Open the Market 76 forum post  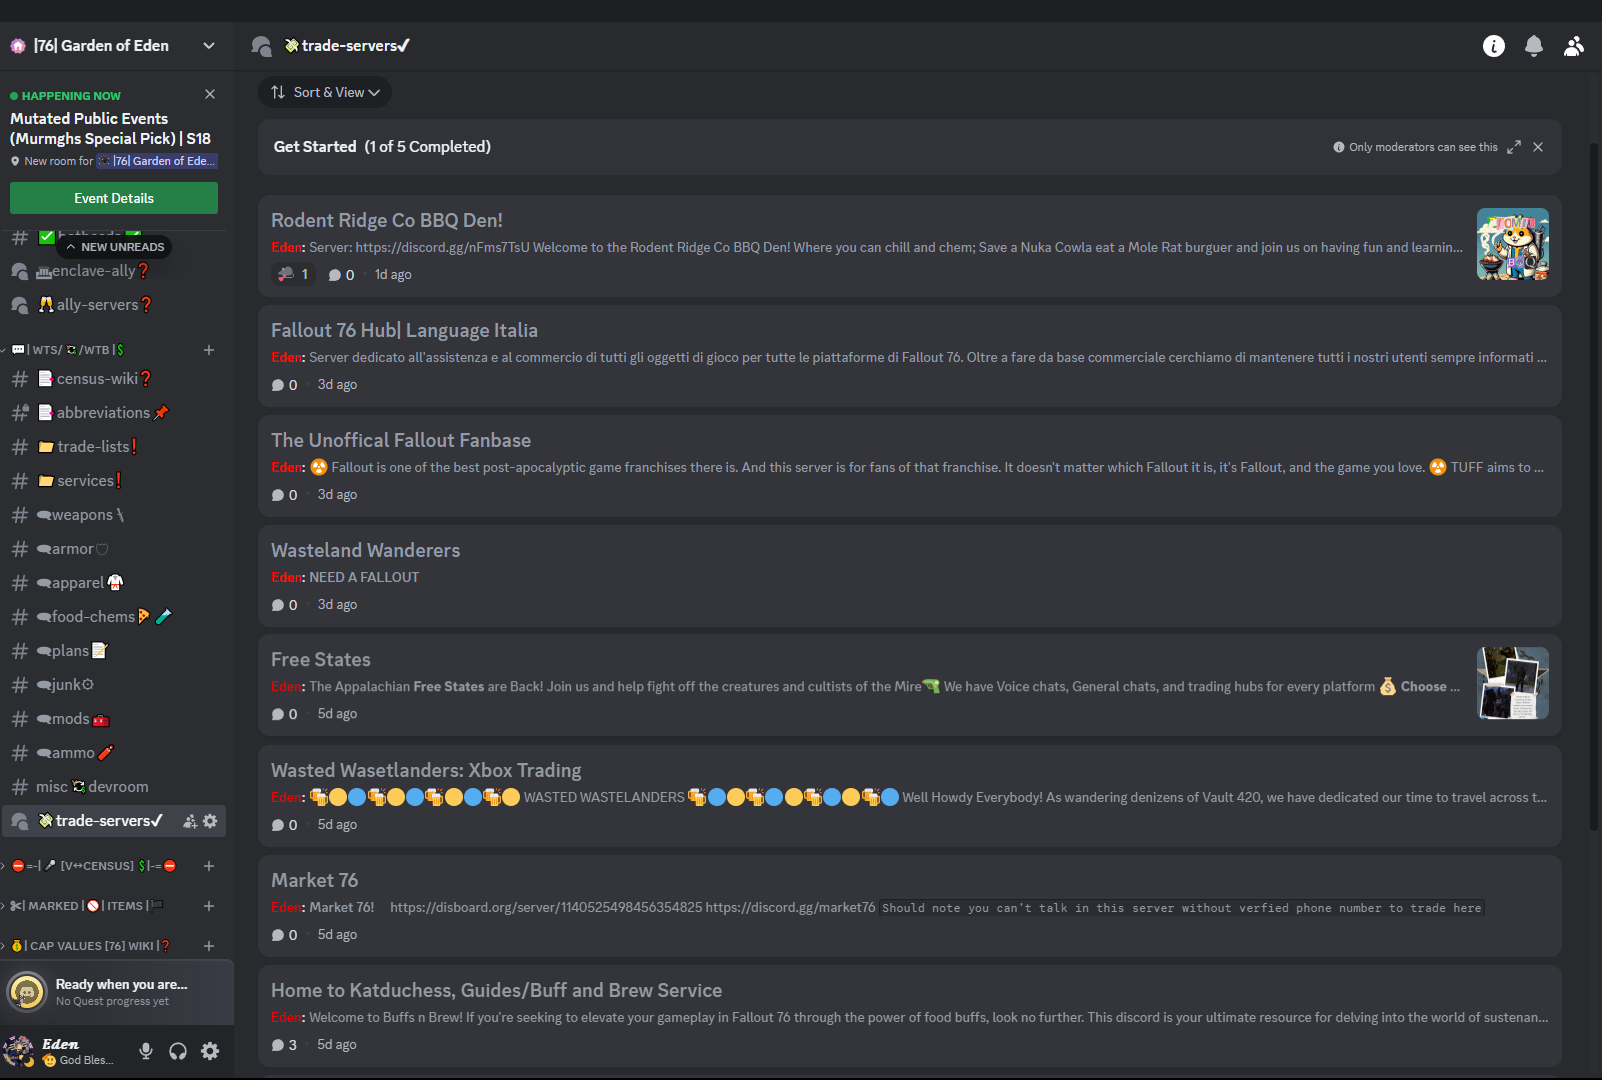click(x=910, y=906)
